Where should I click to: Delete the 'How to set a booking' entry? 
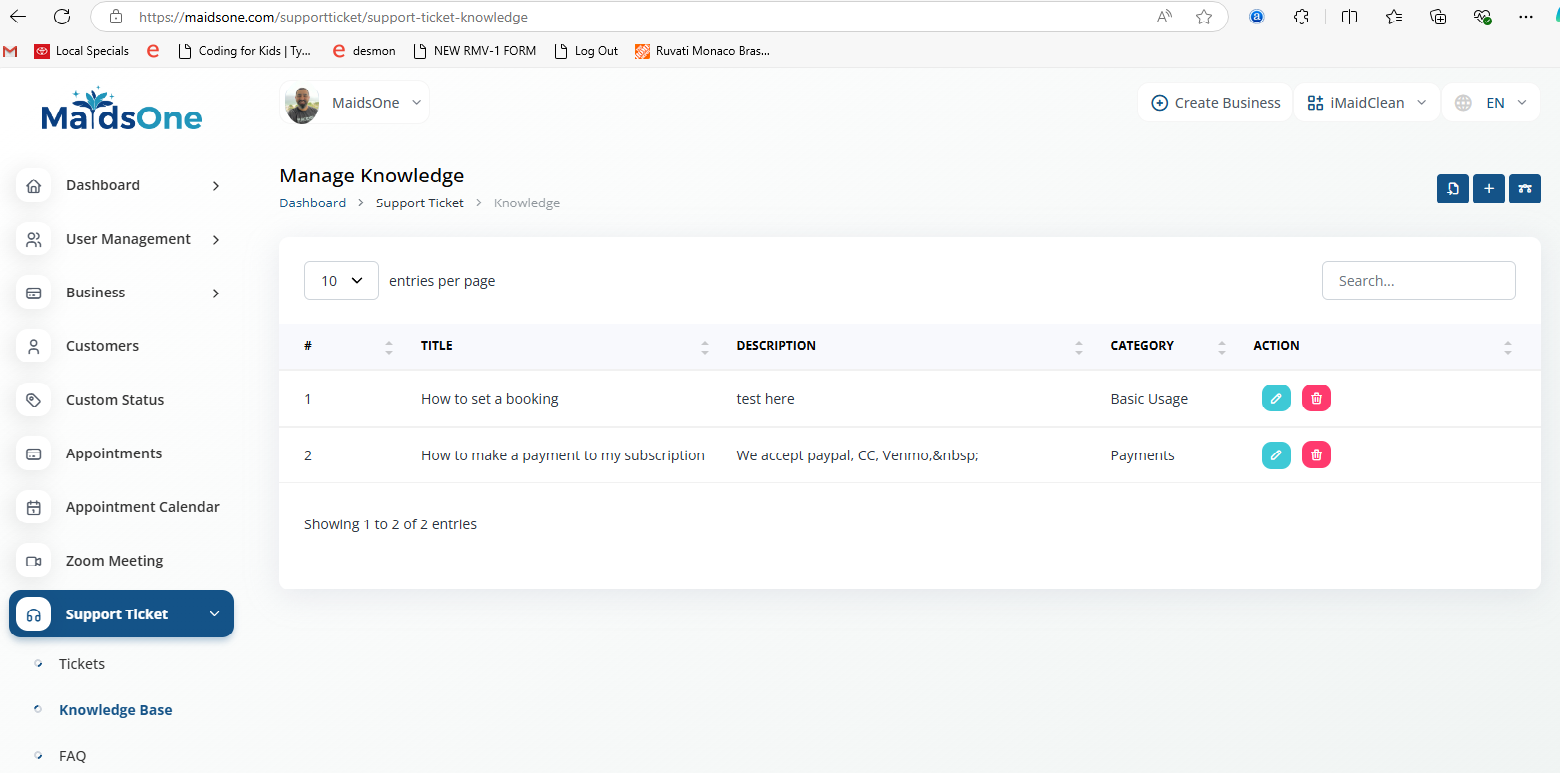tap(1316, 398)
